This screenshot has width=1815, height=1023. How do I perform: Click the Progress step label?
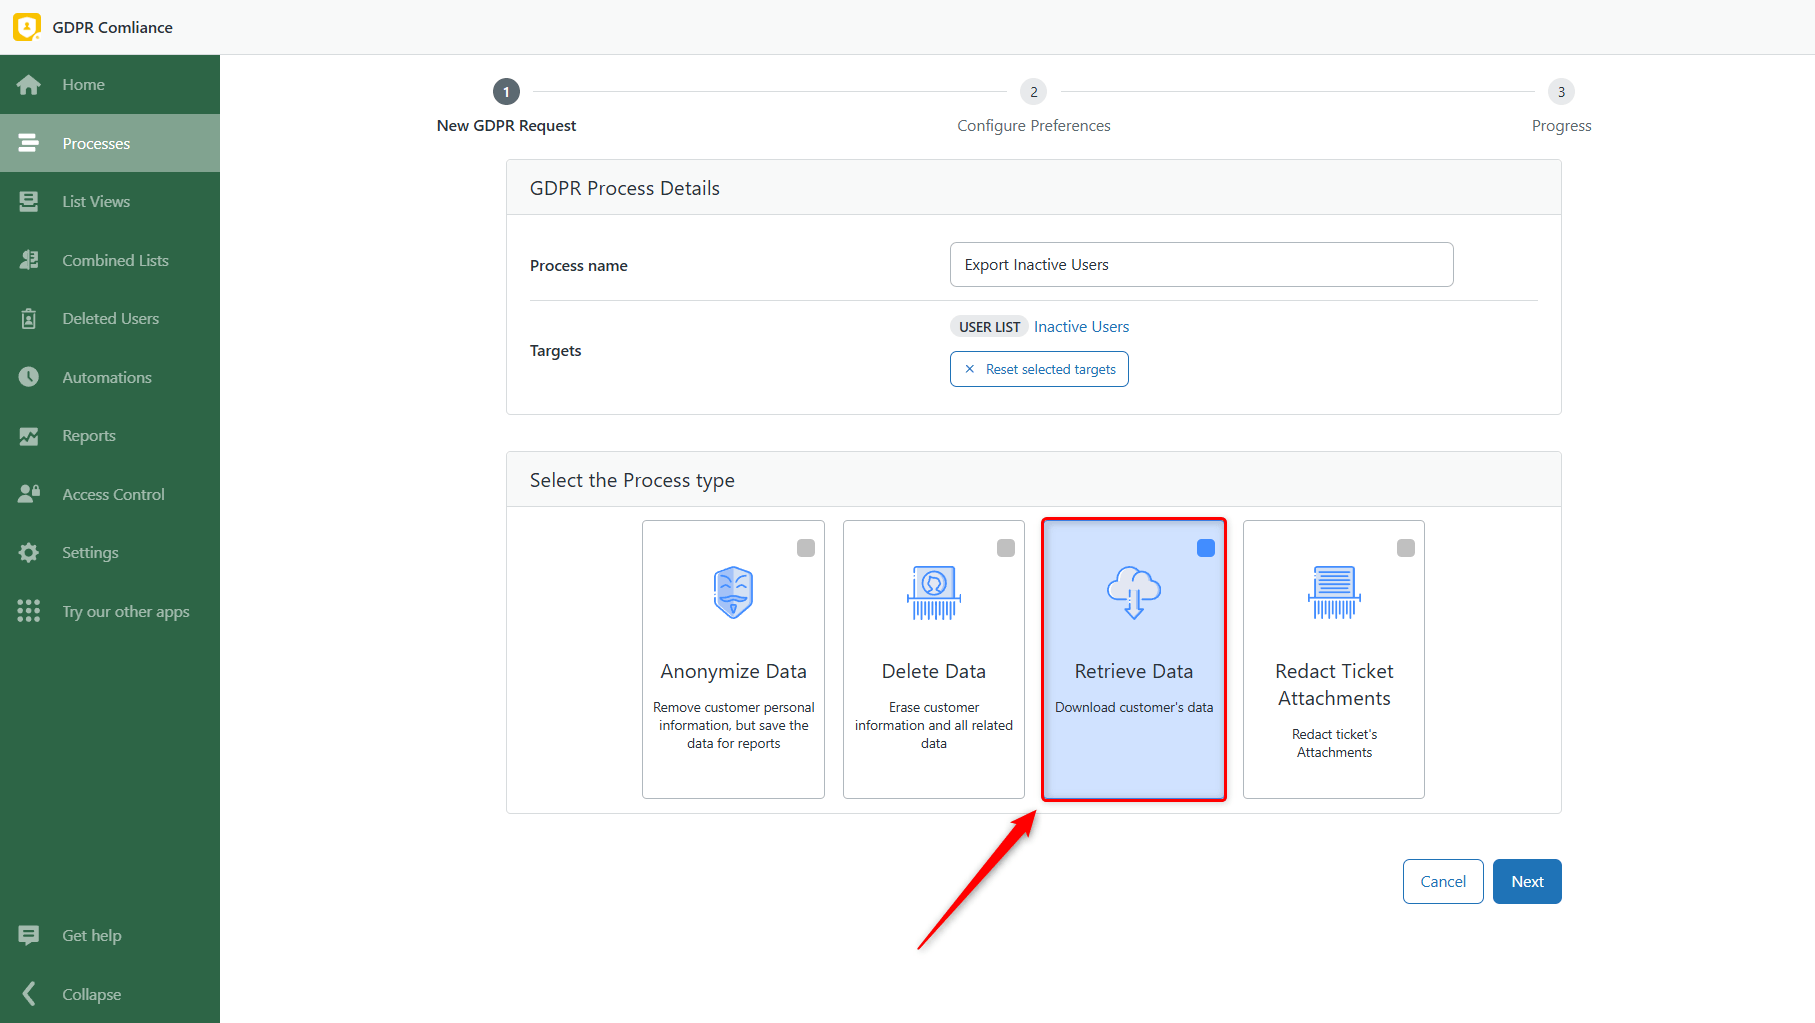click(1561, 126)
